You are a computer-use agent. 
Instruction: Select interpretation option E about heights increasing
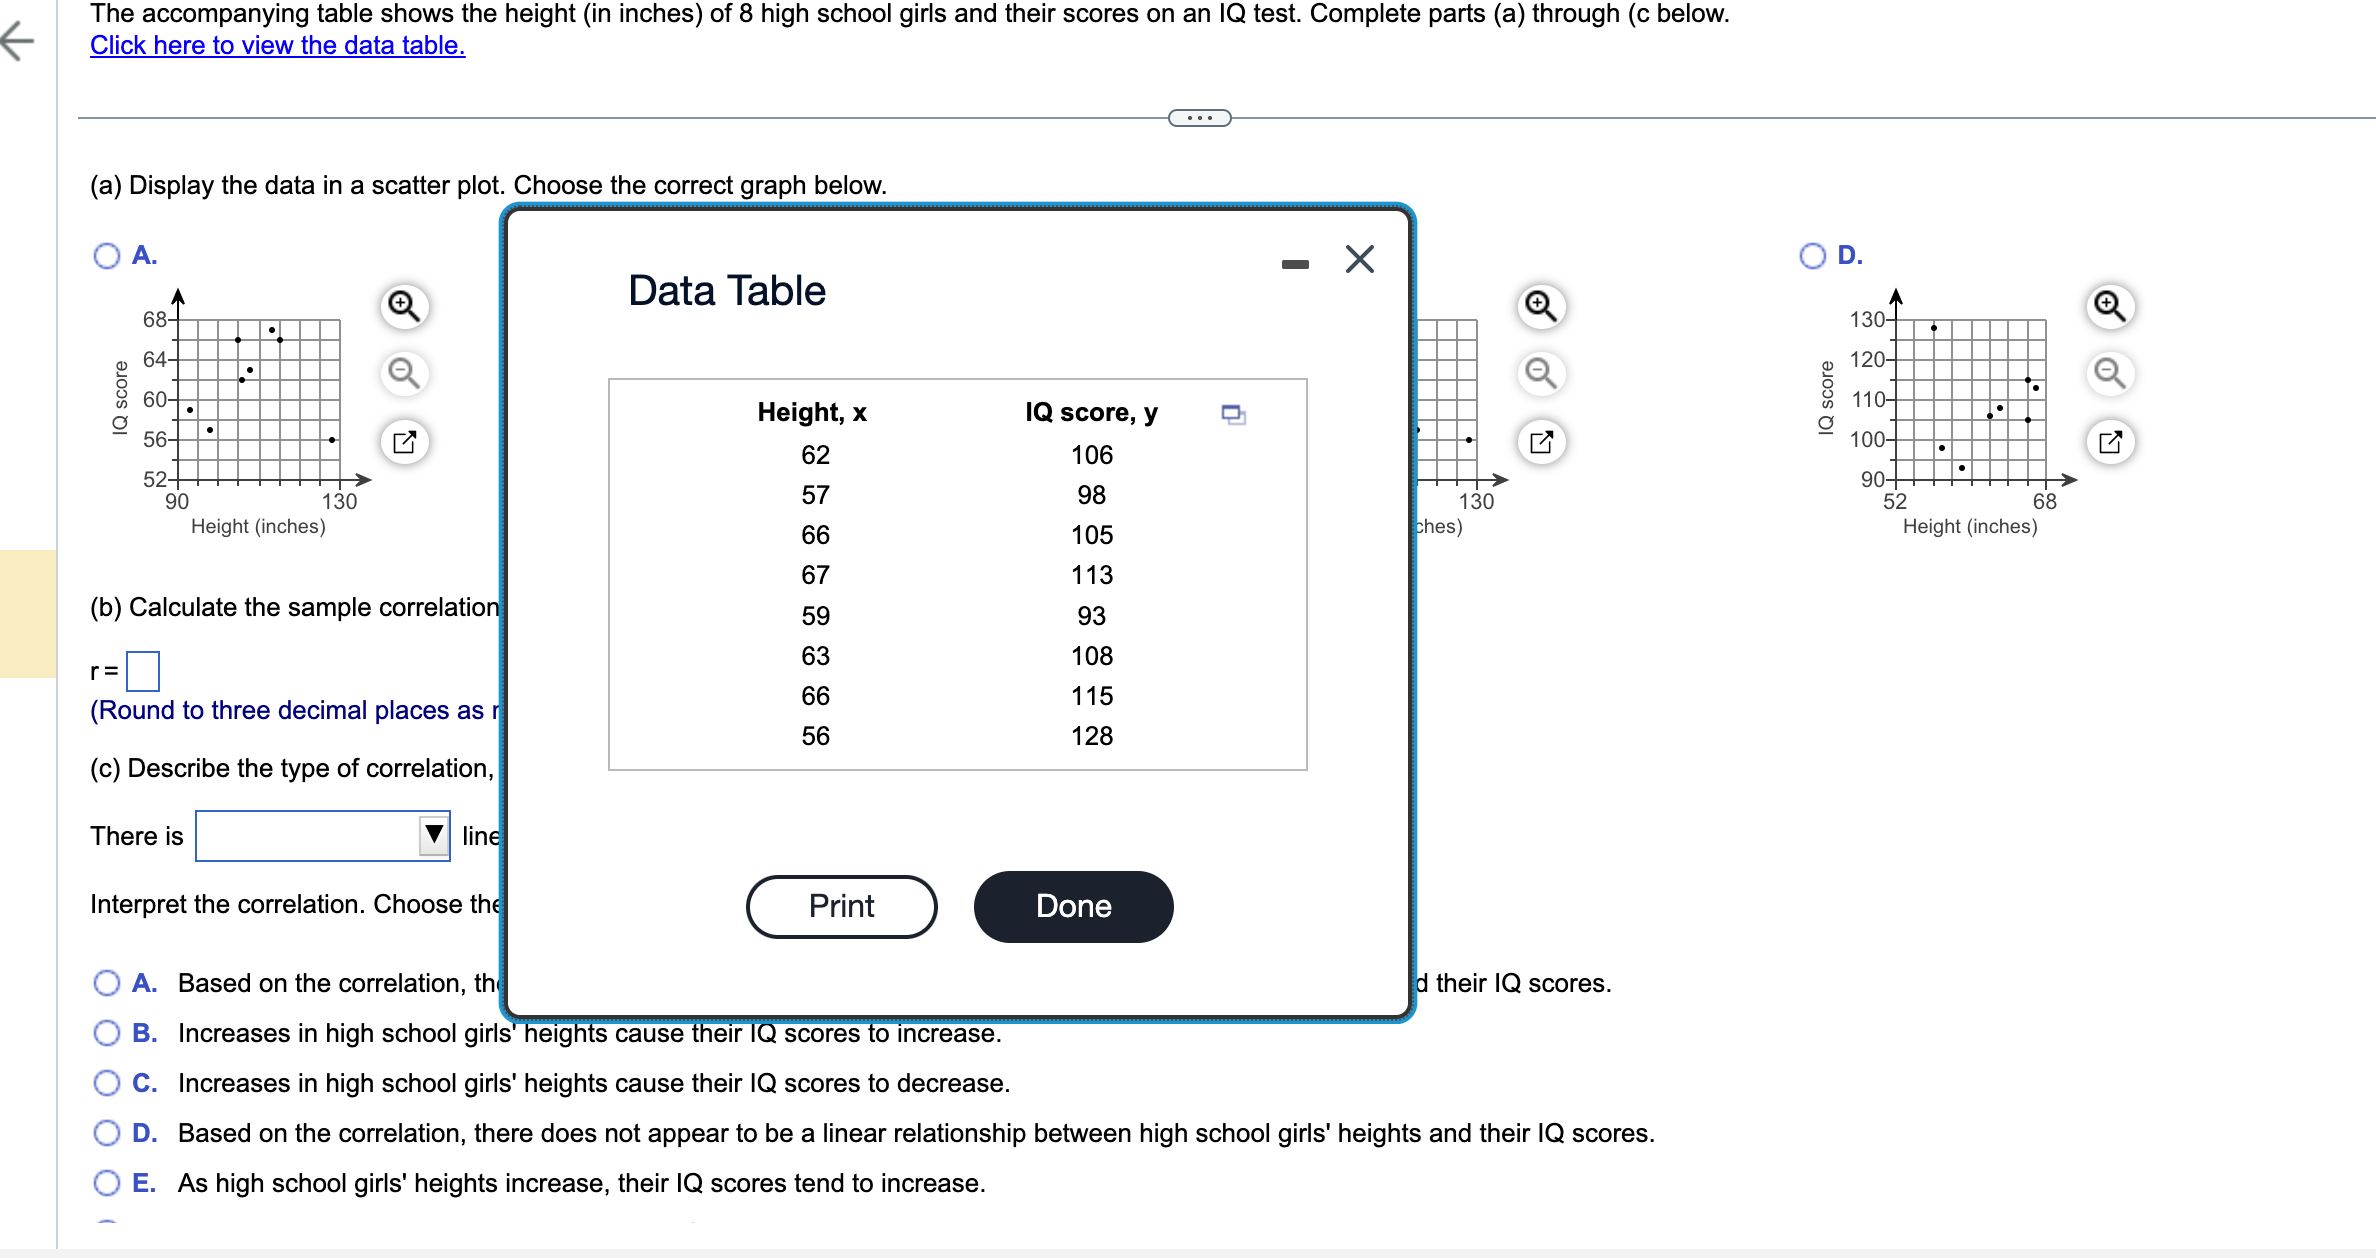106,1183
